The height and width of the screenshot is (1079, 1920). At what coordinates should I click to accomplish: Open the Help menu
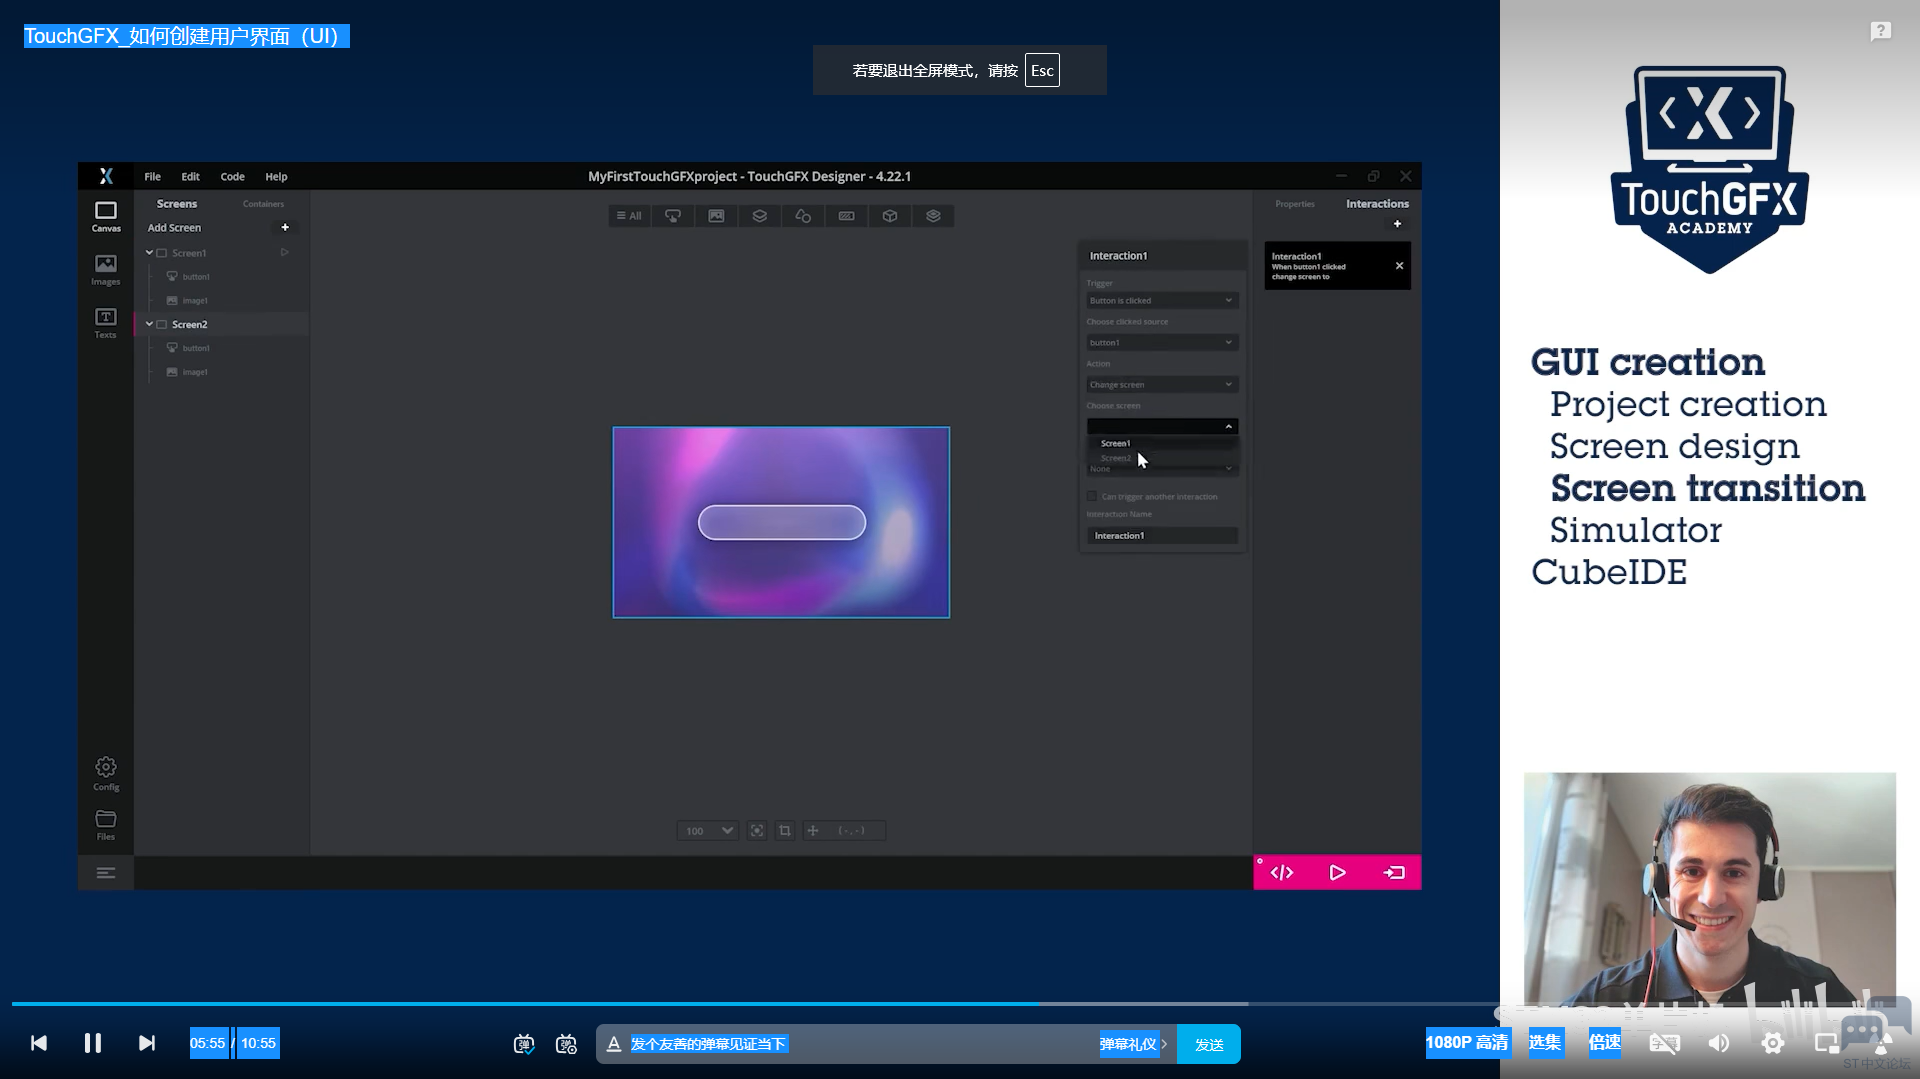(x=276, y=177)
